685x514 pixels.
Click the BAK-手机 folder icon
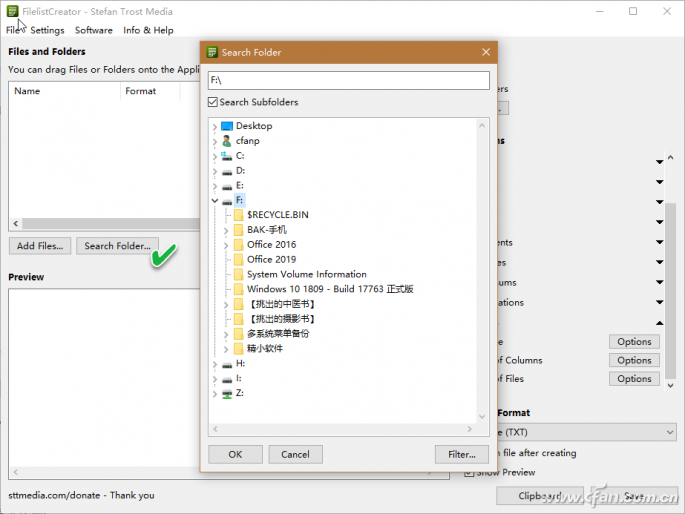click(238, 230)
